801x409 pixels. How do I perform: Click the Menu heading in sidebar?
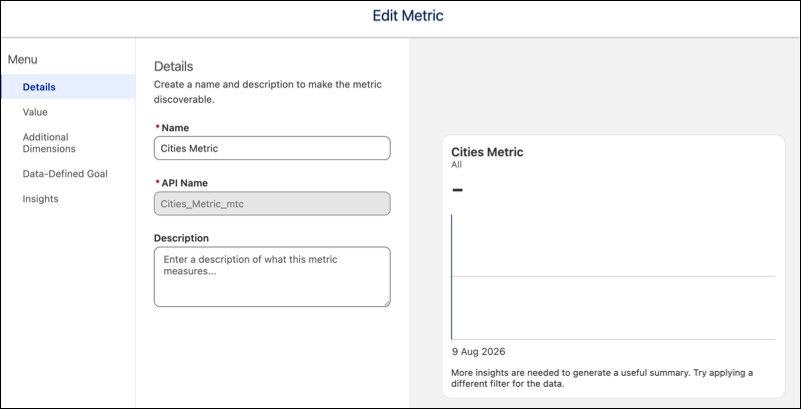pos(22,60)
